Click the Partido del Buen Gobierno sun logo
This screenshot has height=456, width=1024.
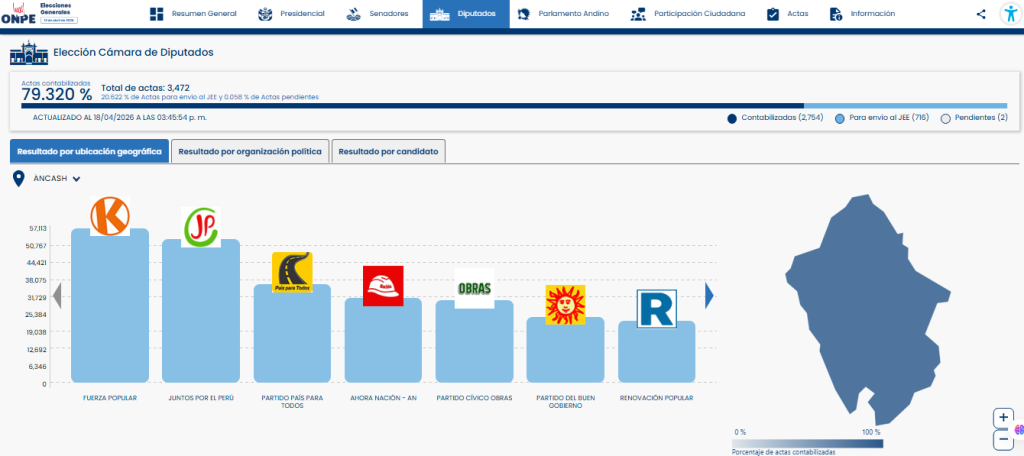(565, 305)
